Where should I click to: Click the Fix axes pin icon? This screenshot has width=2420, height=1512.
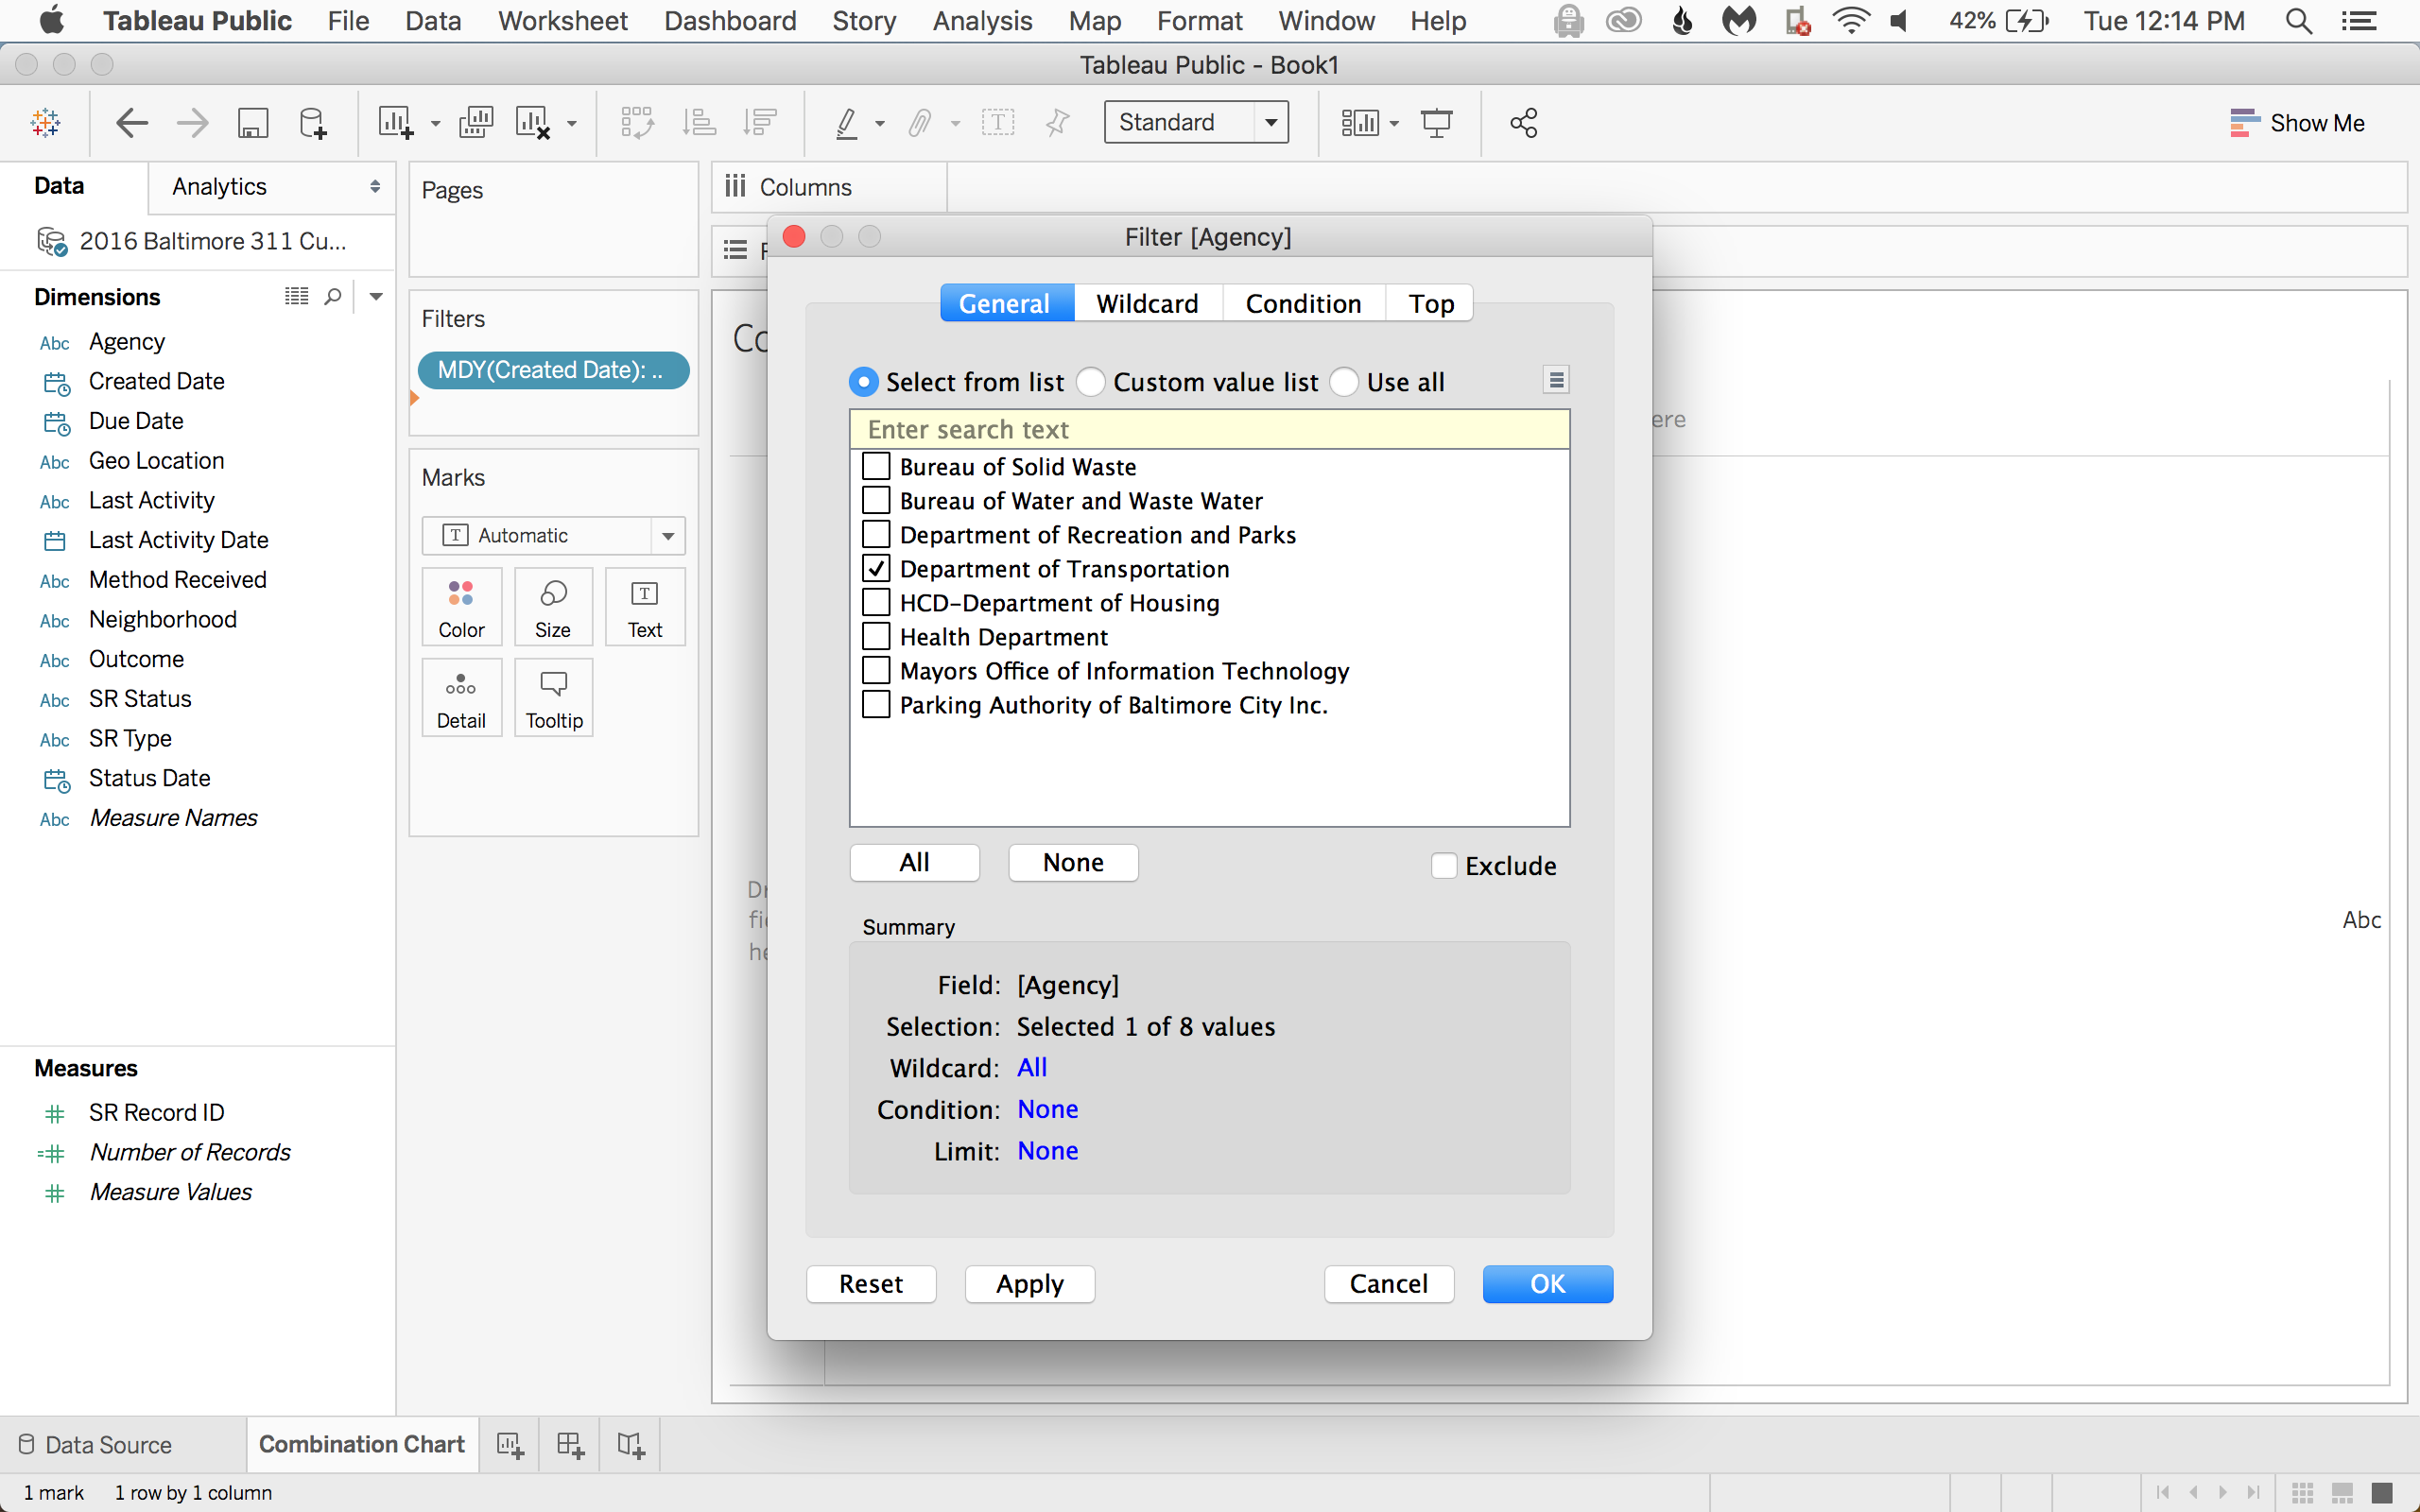point(1057,123)
